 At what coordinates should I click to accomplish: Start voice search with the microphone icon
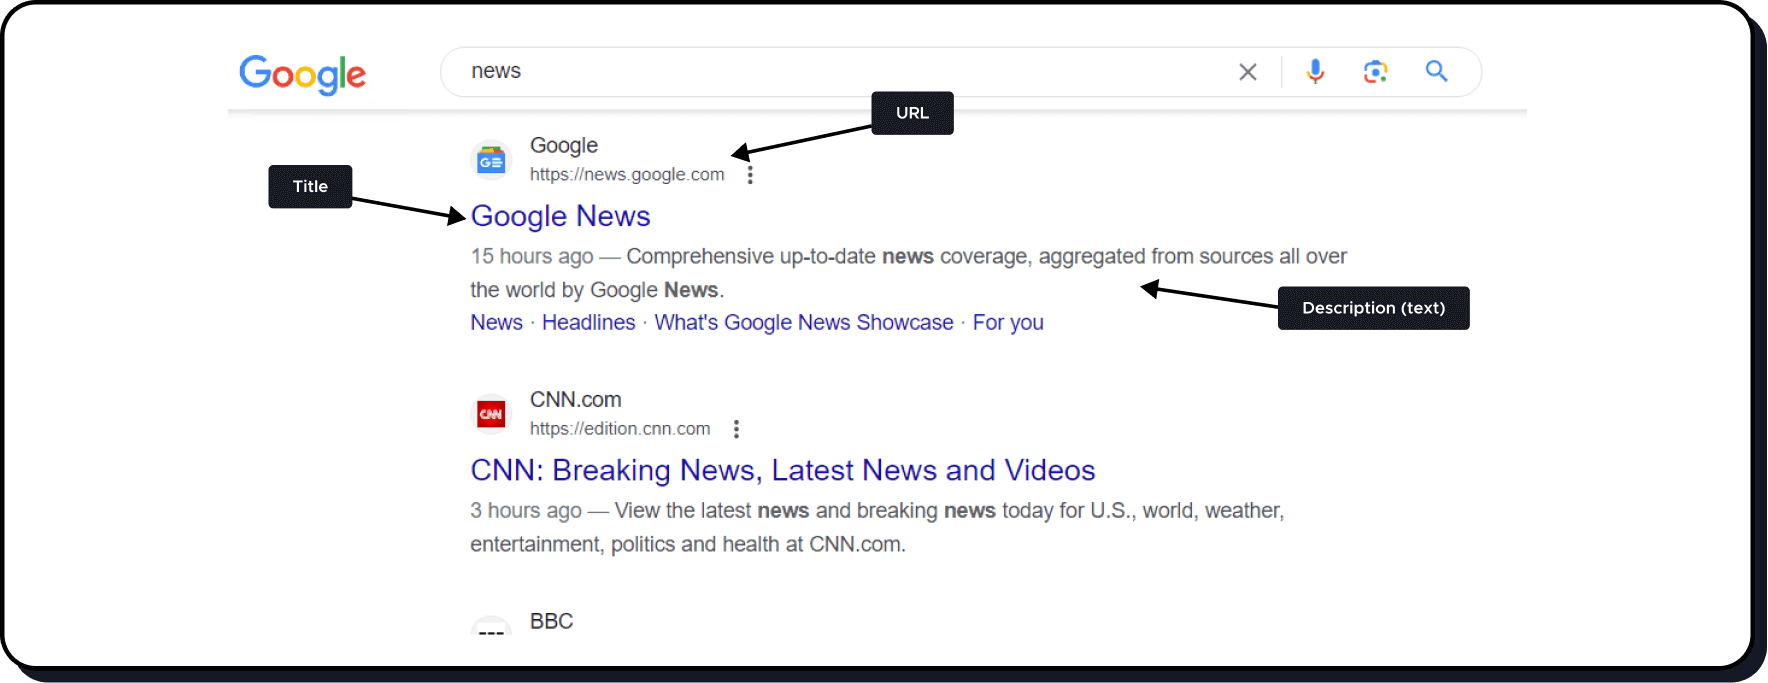tap(1315, 71)
